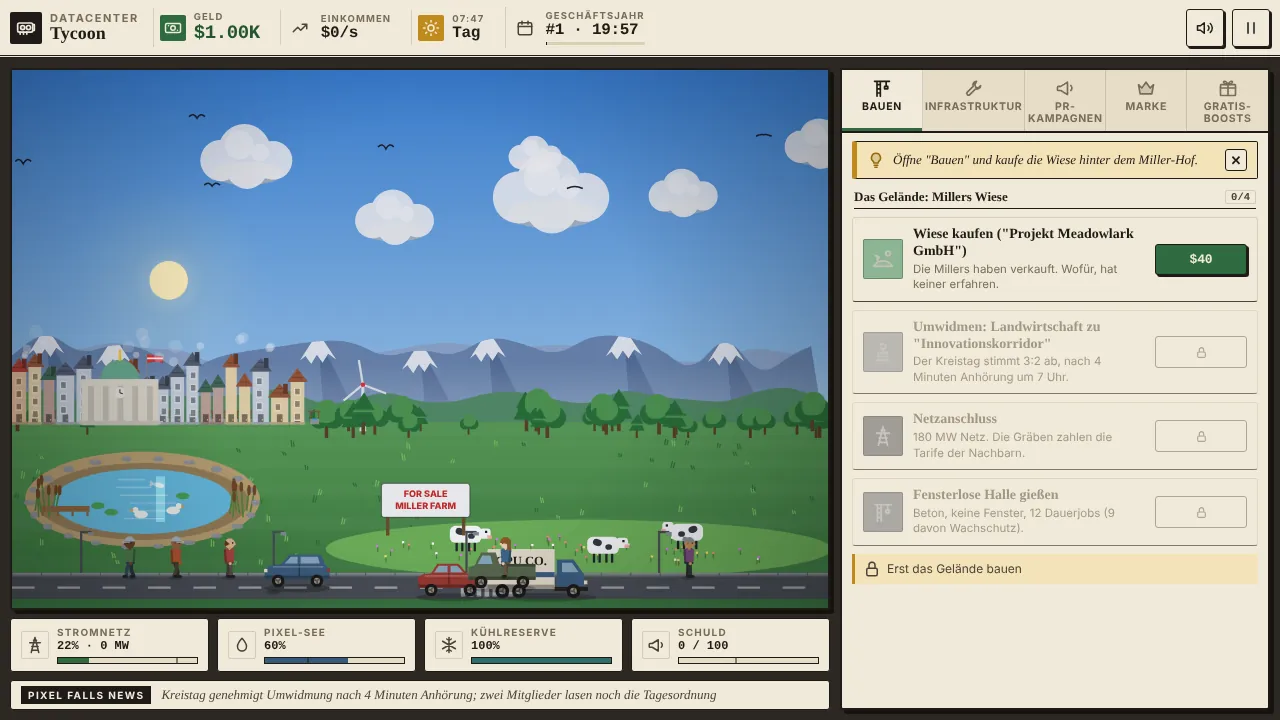
Task: Switch to the Infrastruktur tab
Action: pos(973,99)
